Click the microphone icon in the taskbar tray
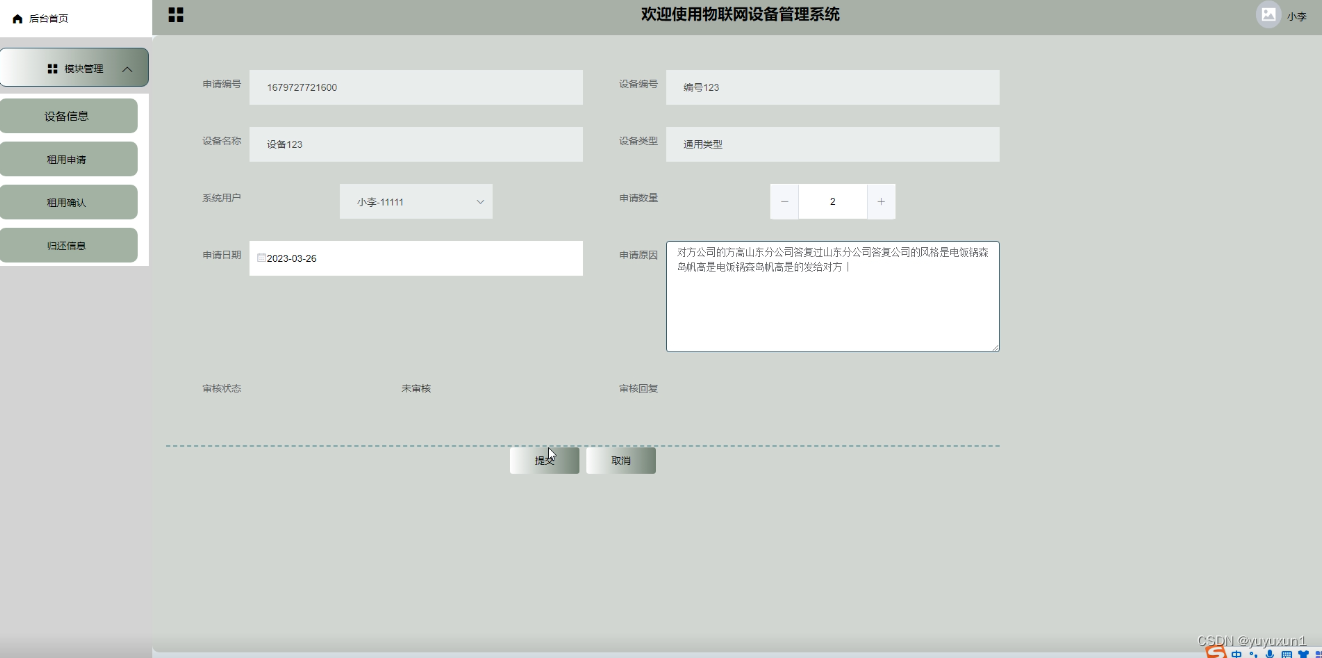Screen dimensions: 1322x658 point(1270,653)
